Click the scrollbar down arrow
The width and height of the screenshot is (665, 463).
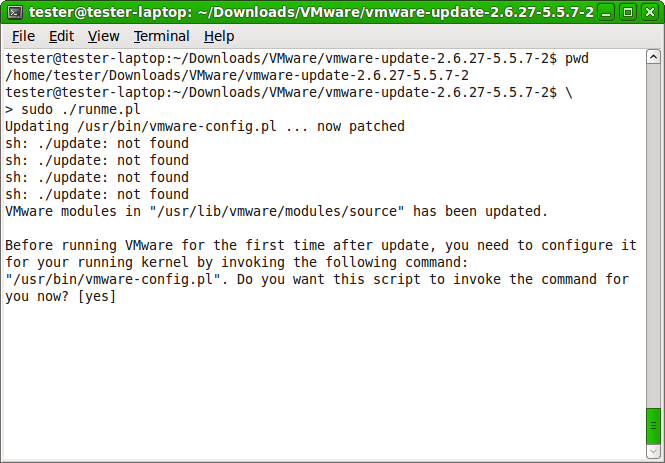[653, 451]
